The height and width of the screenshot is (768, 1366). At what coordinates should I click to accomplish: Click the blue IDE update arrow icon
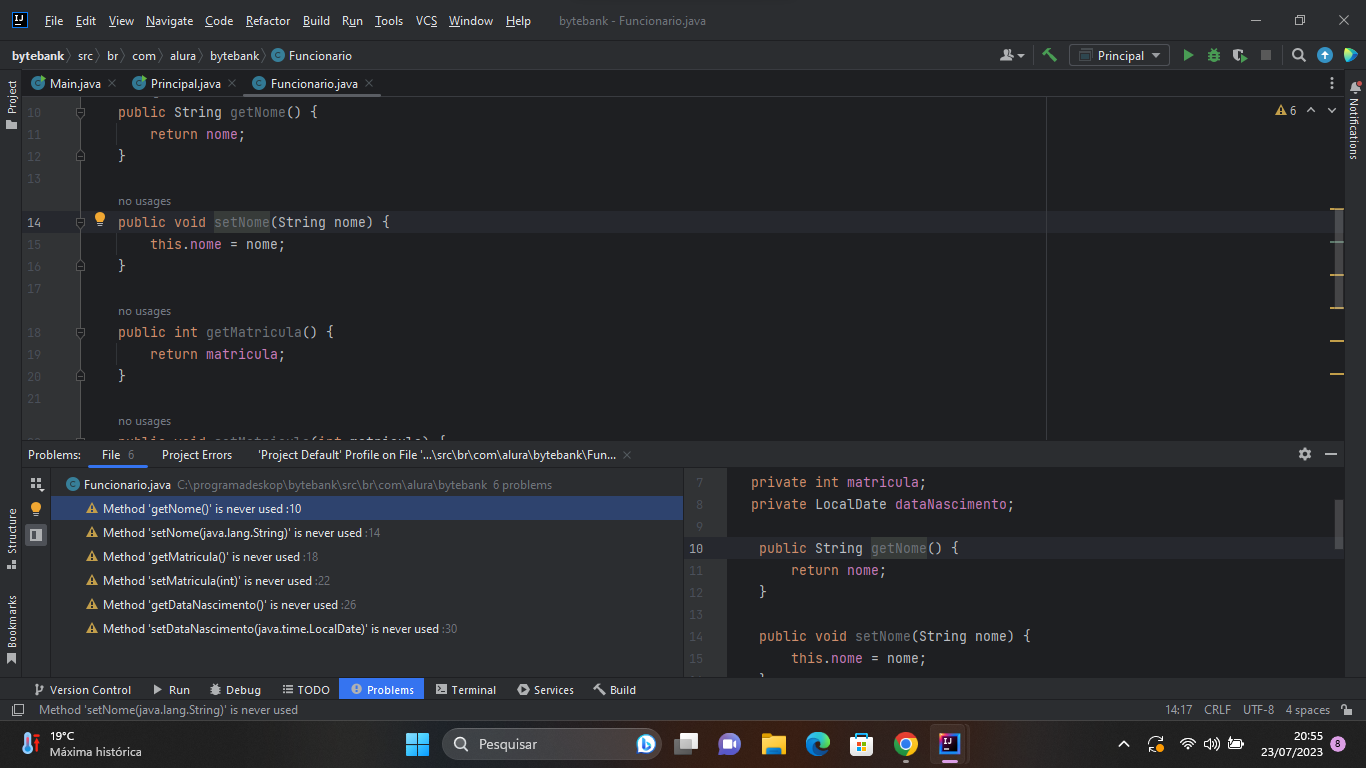tap(1325, 56)
